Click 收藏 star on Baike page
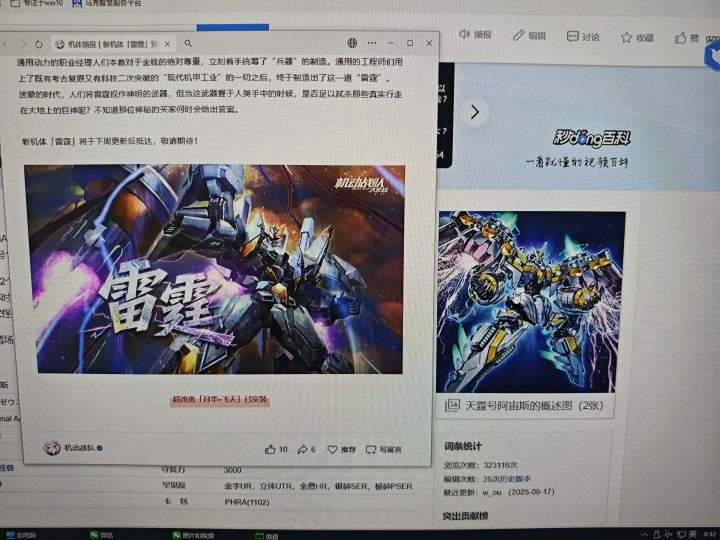 pyautogui.click(x=637, y=38)
